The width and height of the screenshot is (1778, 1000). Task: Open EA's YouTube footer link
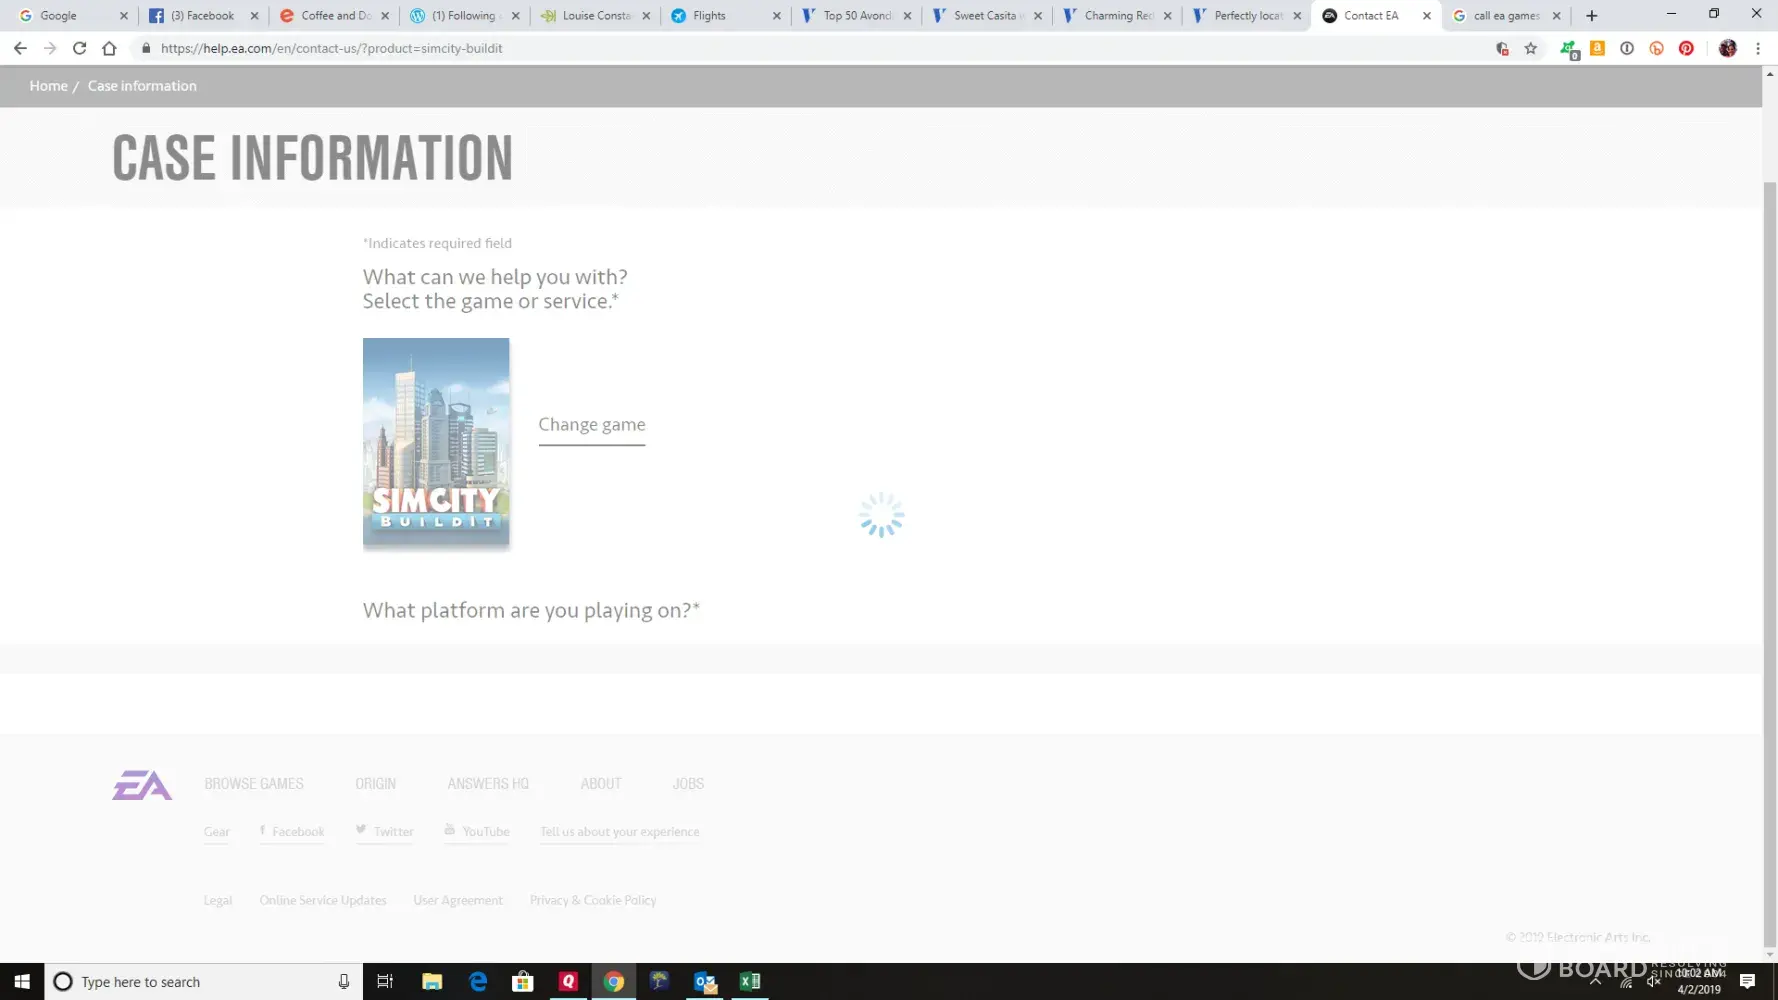(x=477, y=832)
